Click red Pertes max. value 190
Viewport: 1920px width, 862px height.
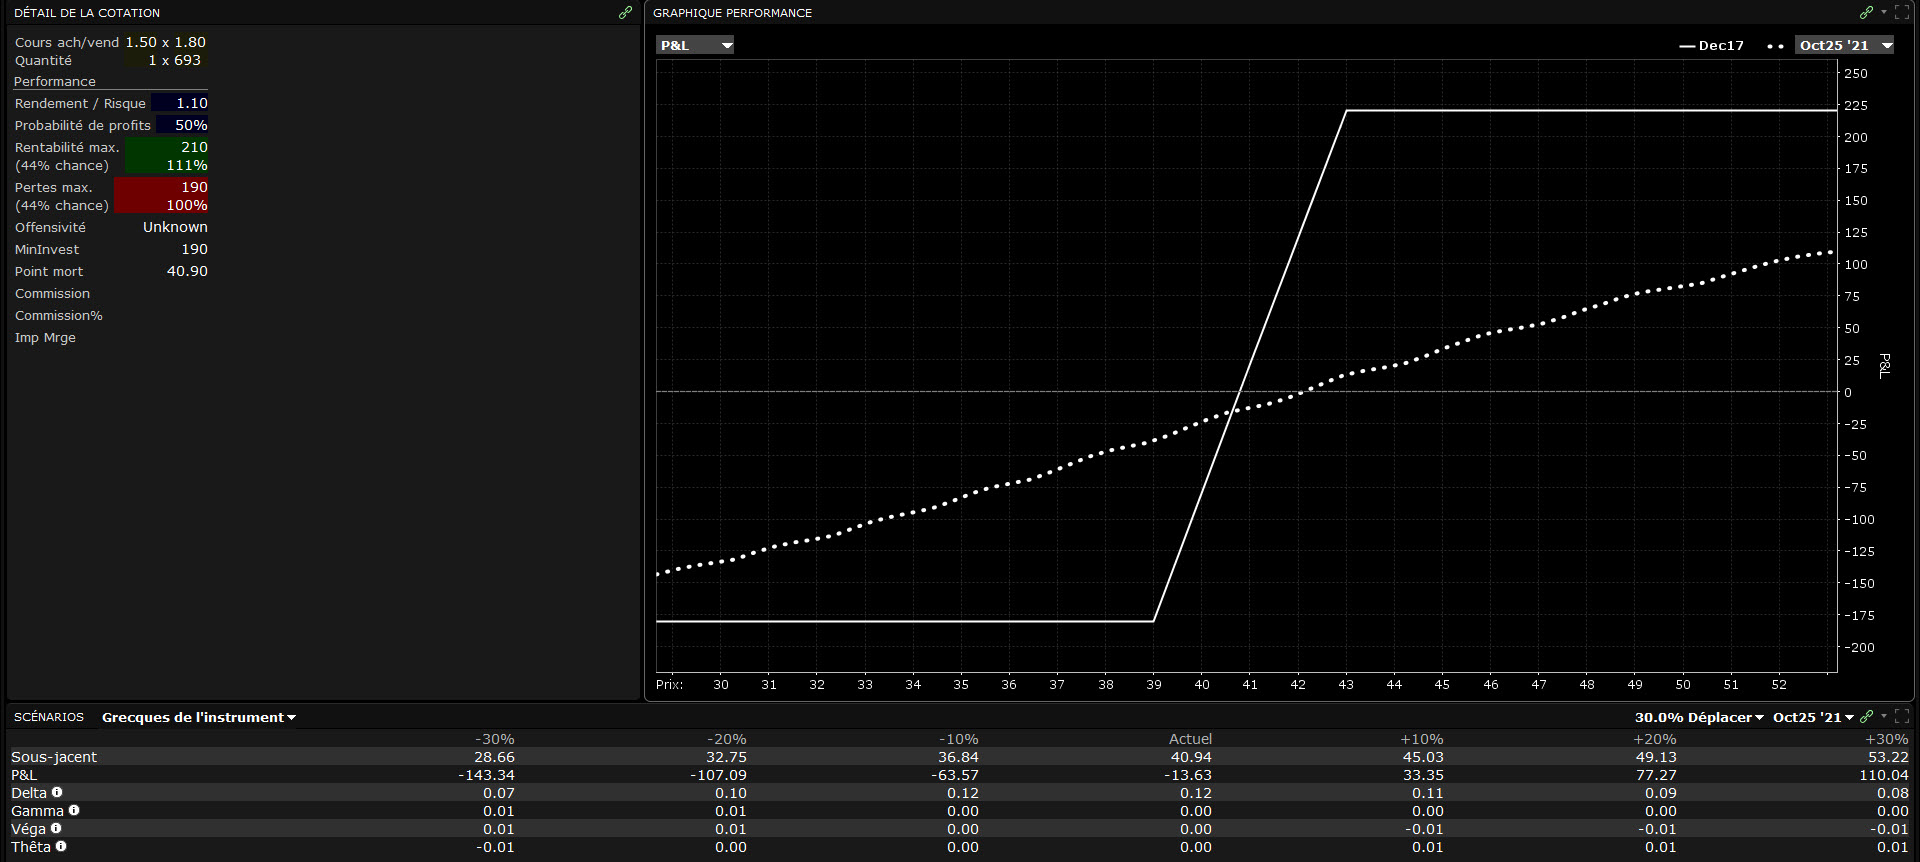click(x=194, y=187)
